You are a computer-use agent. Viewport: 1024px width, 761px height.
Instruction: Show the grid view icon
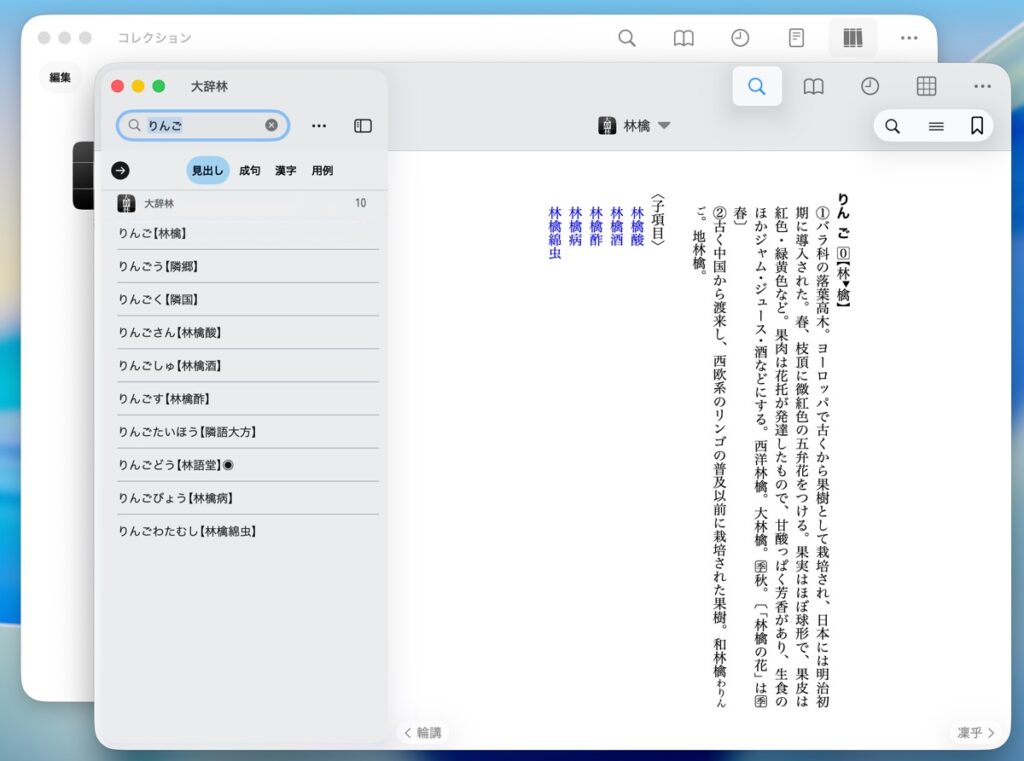926,87
